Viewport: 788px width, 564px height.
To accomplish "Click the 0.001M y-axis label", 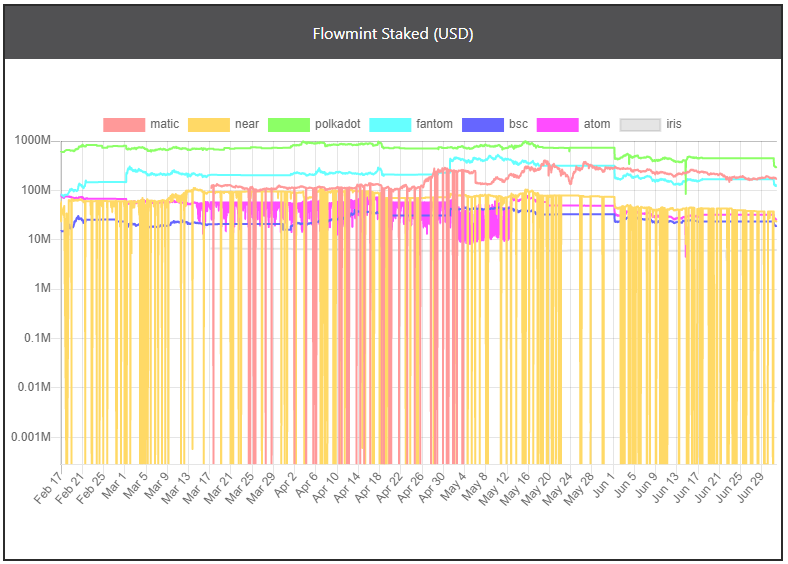I will point(31,437).
